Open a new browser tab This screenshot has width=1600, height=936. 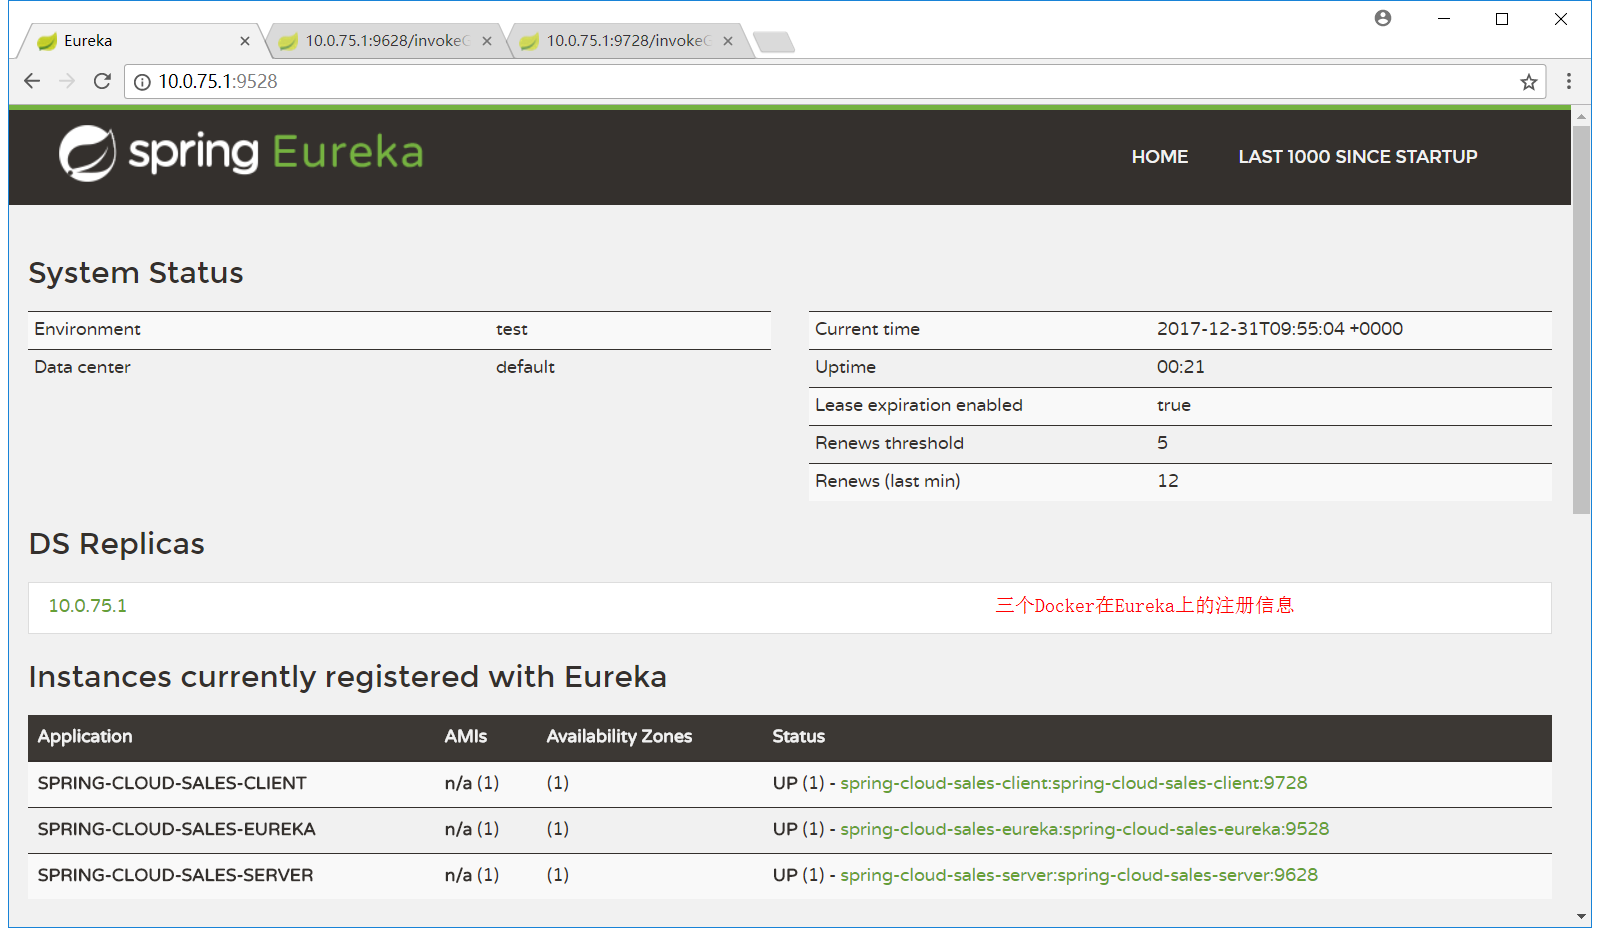point(774,42)
